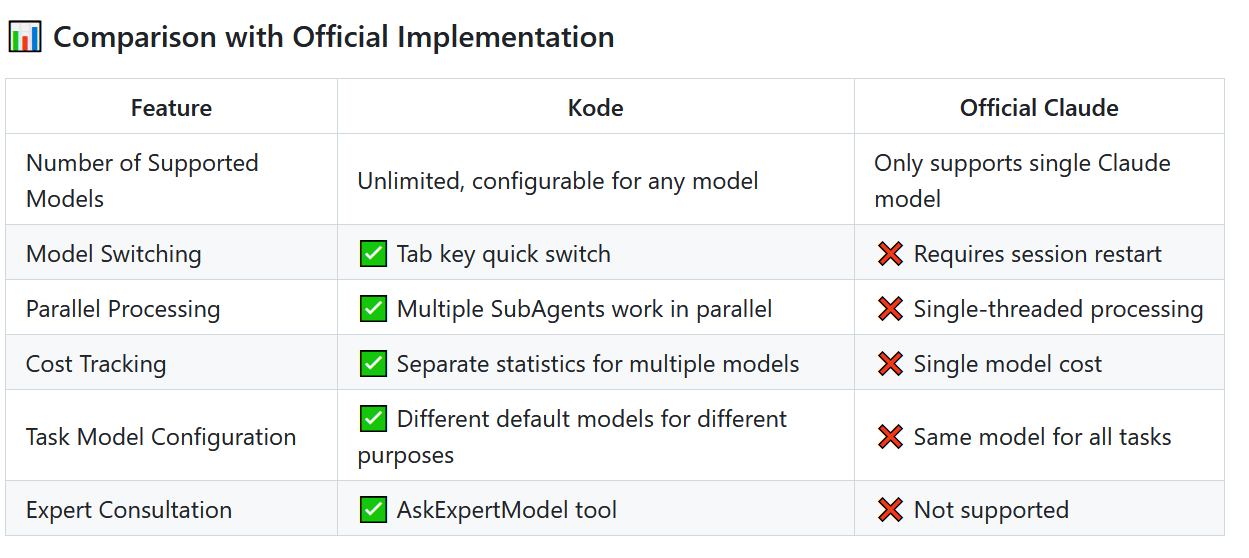The image size is (1249, 558).
Task: Click red cross beside Requires session restart
Action: (890, 254)
